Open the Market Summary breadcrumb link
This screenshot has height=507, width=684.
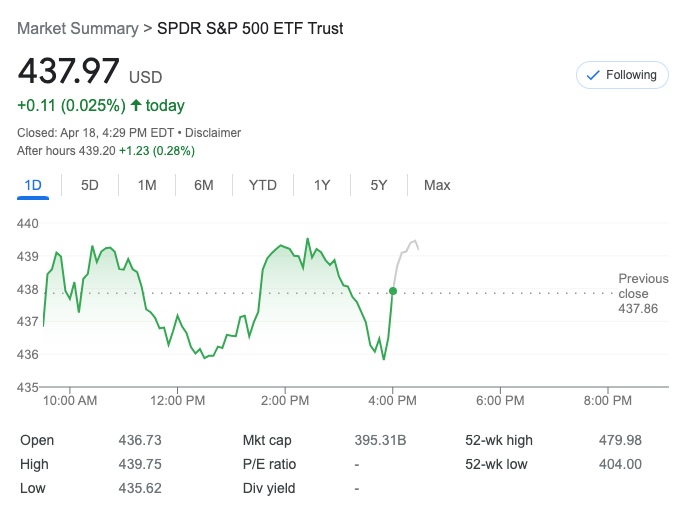pyautogui.click(x=78, y=28)
